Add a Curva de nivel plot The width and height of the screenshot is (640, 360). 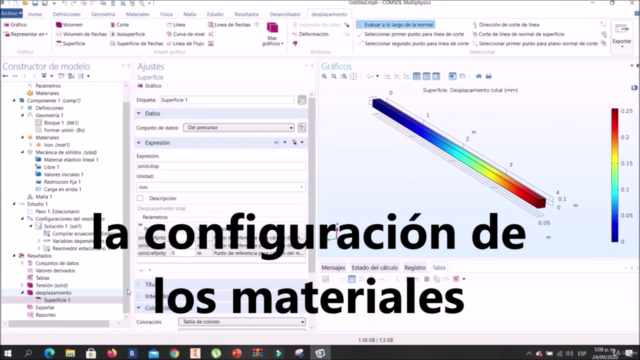tap(185, 34)
